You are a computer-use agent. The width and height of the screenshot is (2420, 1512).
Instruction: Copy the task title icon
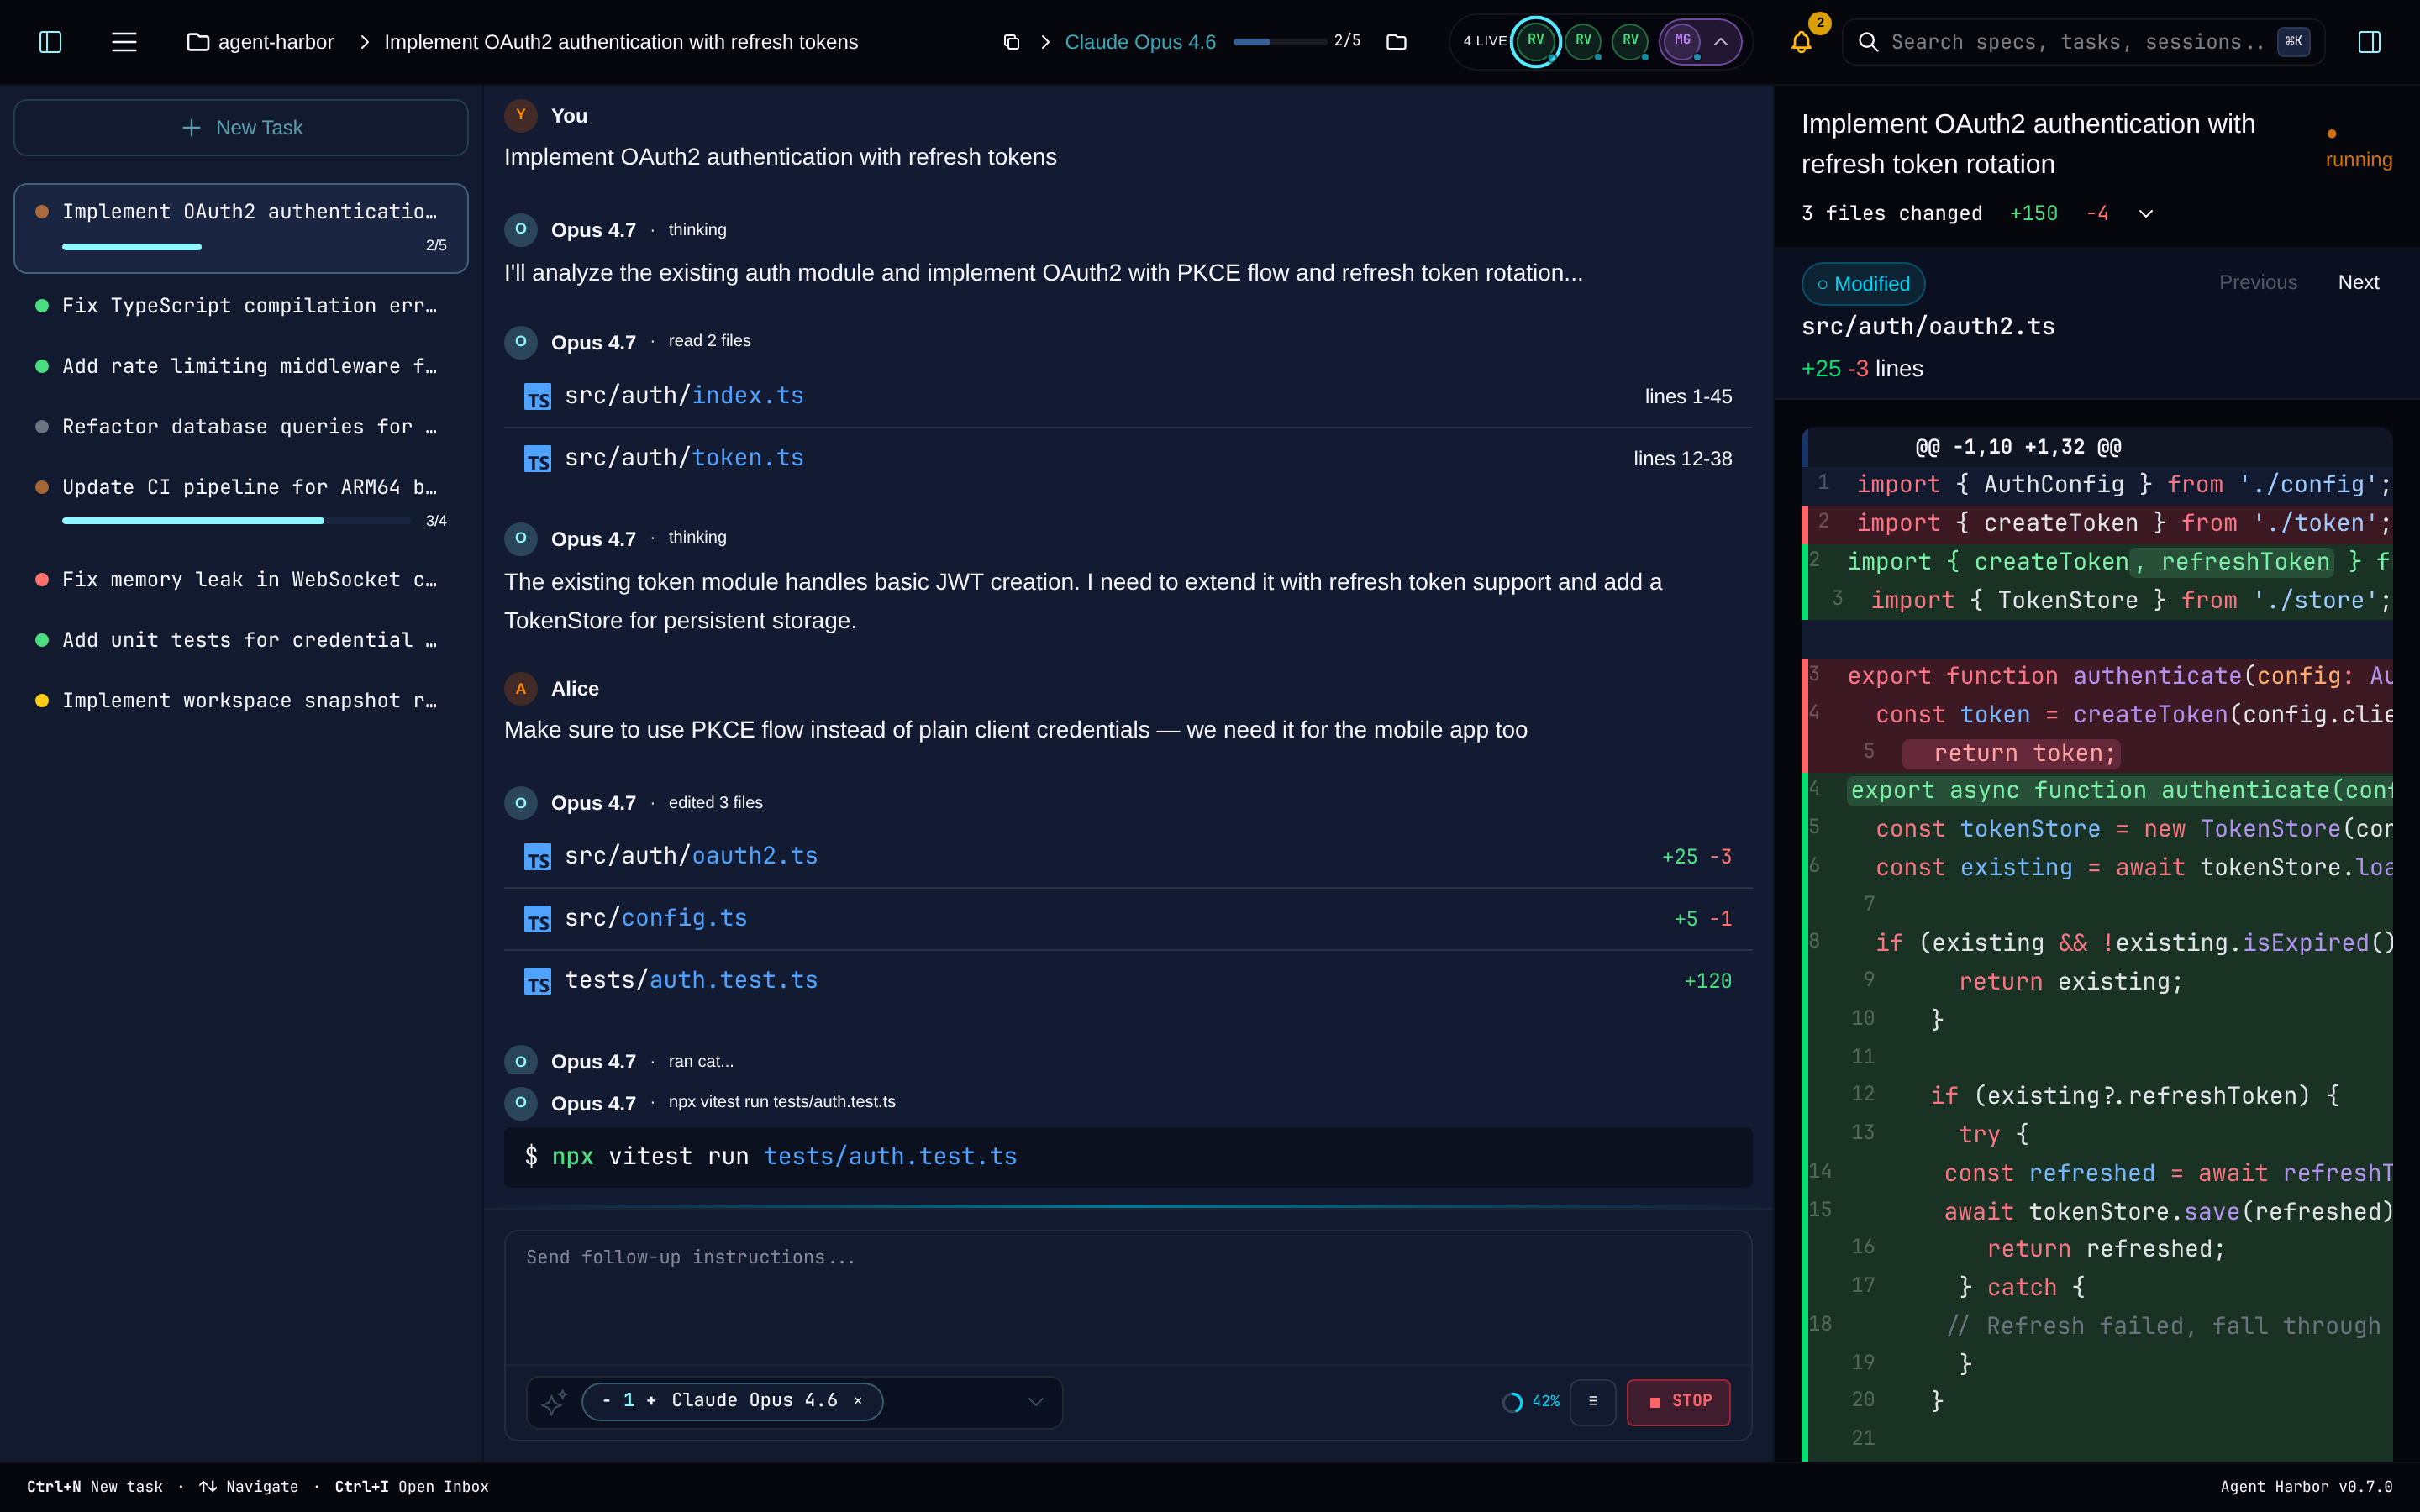[x=1011, y=42]
